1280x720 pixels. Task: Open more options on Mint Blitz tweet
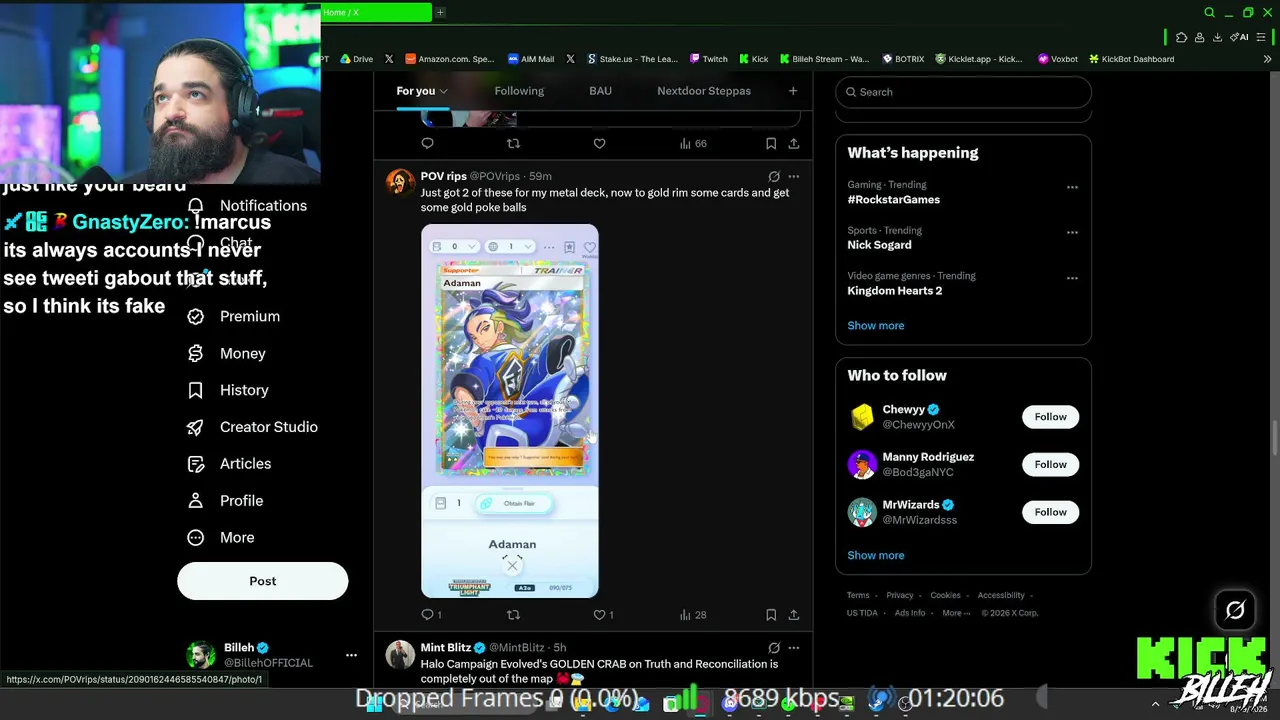[793, 648]
